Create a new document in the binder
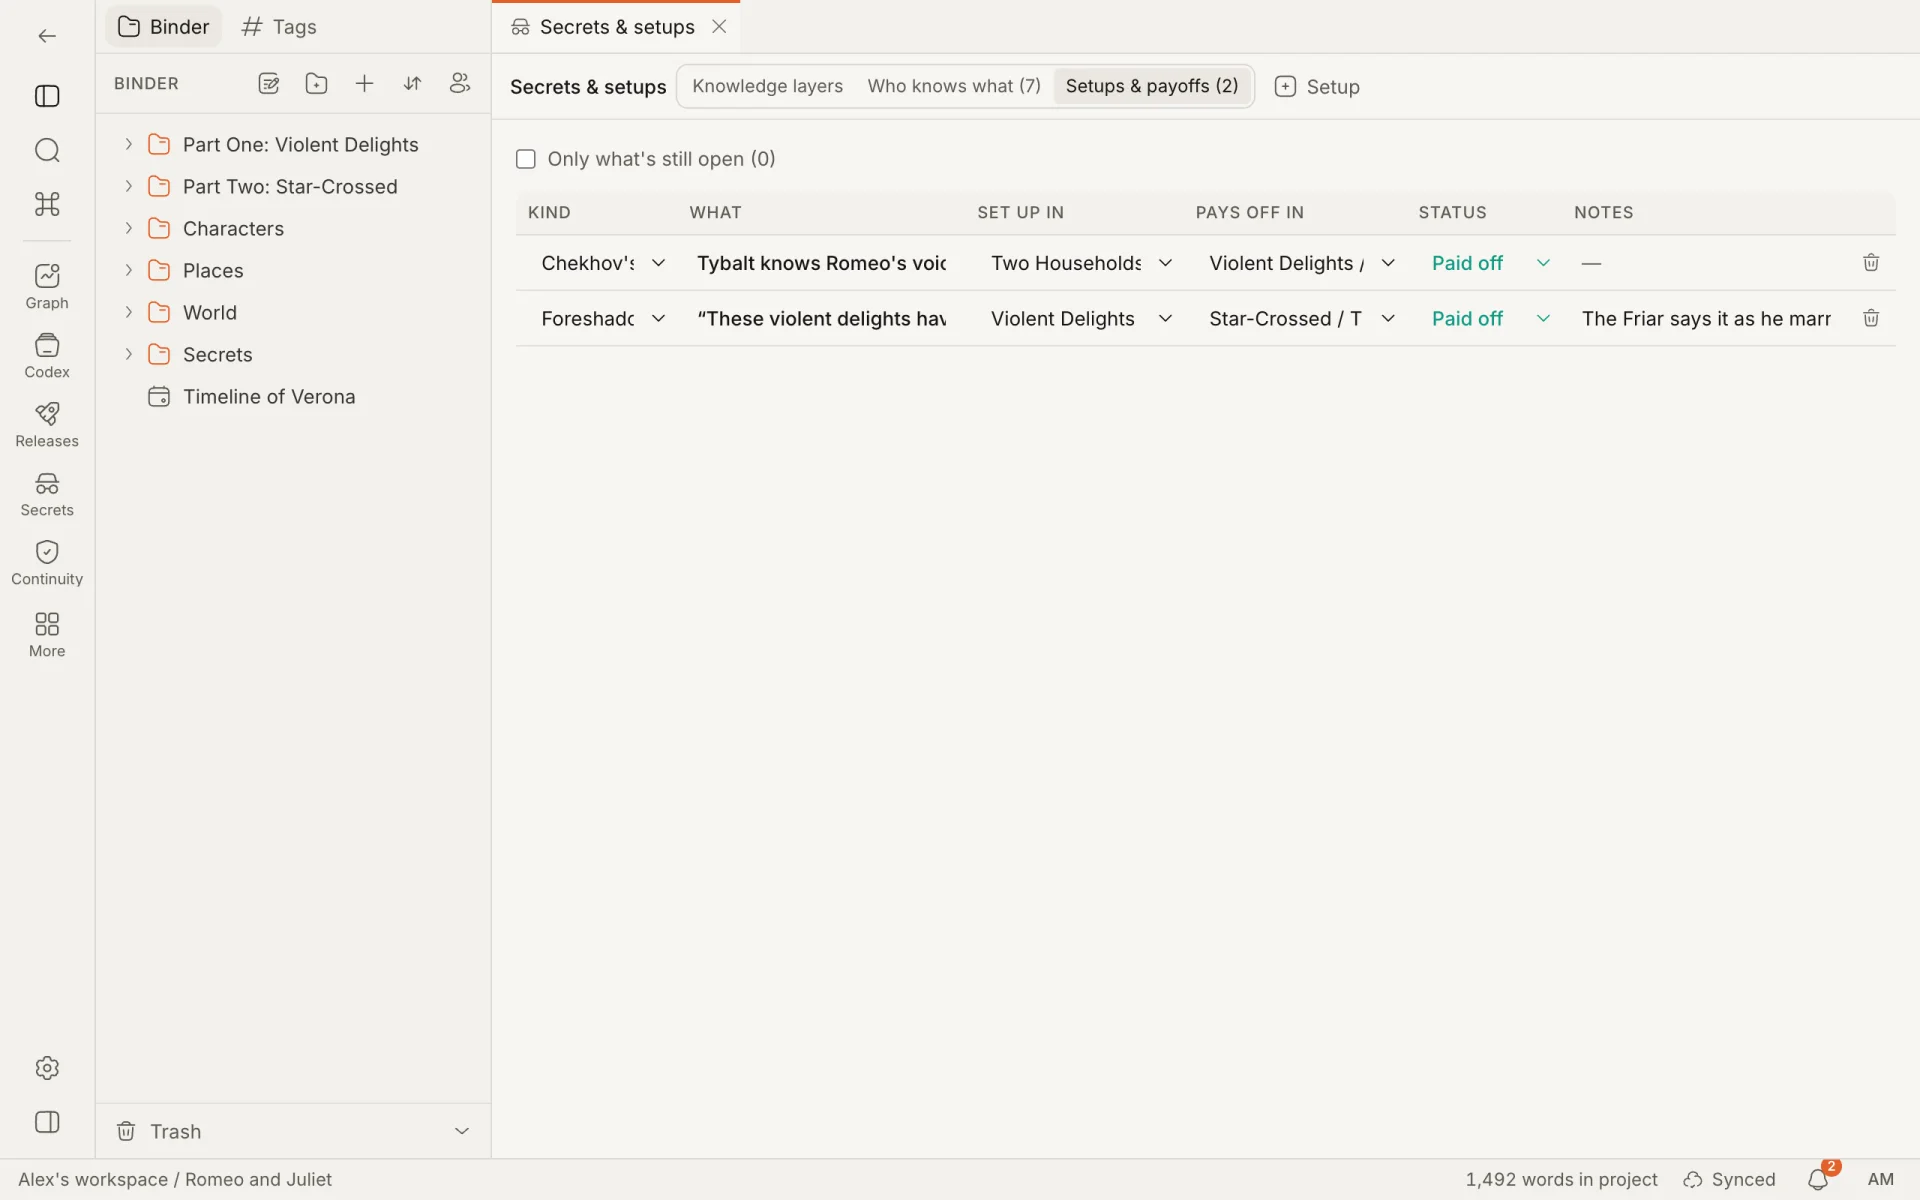 pos(269,84)
